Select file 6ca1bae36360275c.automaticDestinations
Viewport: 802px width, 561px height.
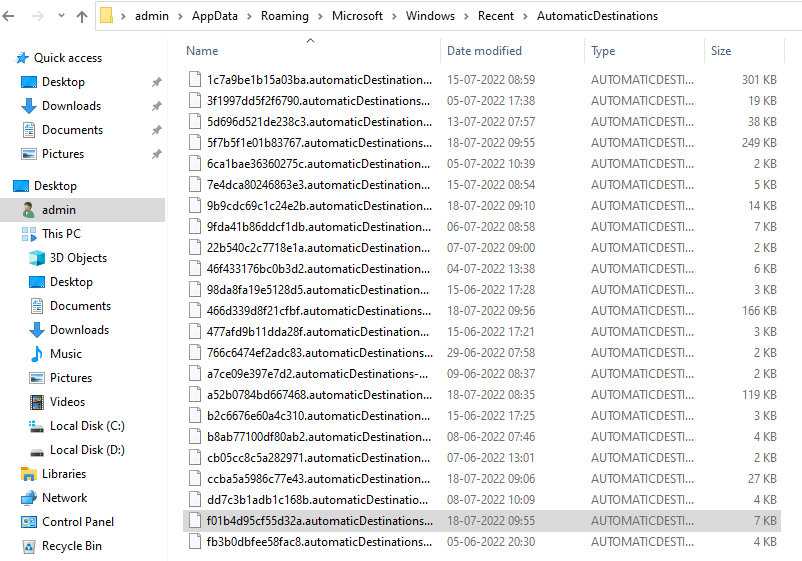pos(318,164)
